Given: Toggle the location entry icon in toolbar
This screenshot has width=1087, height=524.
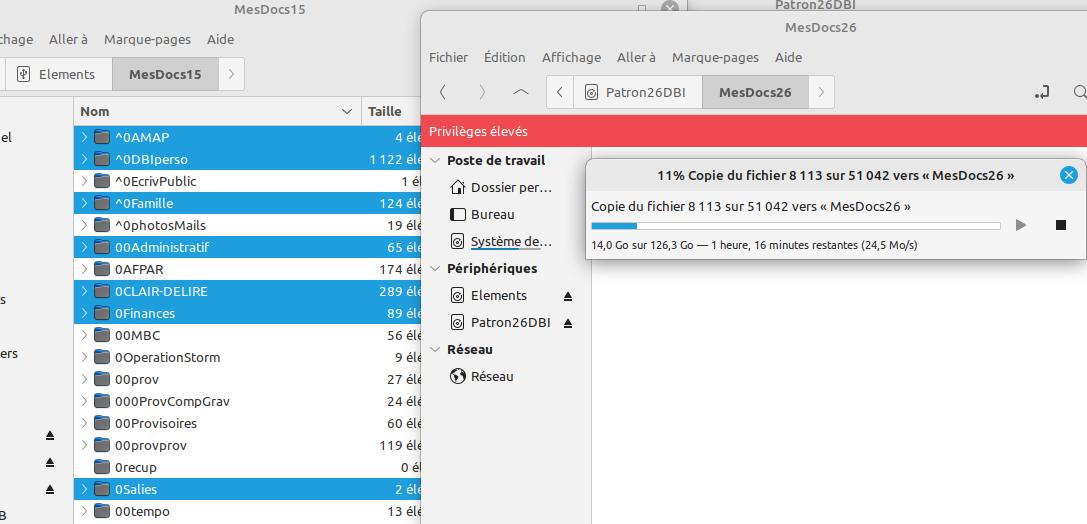Looking at the screenshot, I should [x=1042, y=92].
